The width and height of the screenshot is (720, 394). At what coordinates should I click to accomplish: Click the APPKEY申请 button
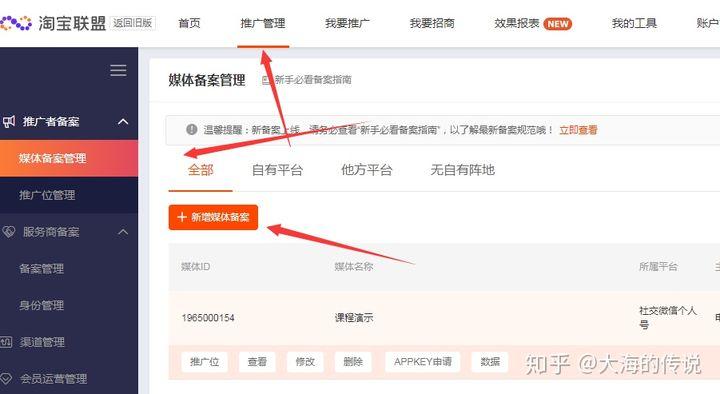point(422,362)
